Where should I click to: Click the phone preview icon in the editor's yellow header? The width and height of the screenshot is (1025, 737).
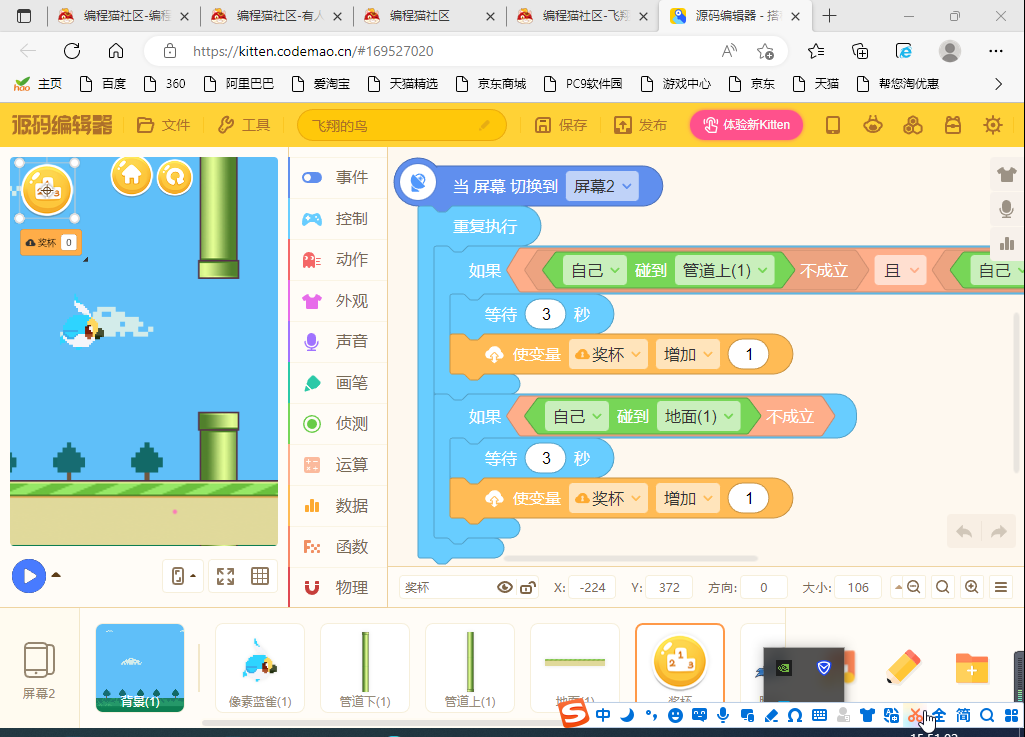click(x=832, y=125)
